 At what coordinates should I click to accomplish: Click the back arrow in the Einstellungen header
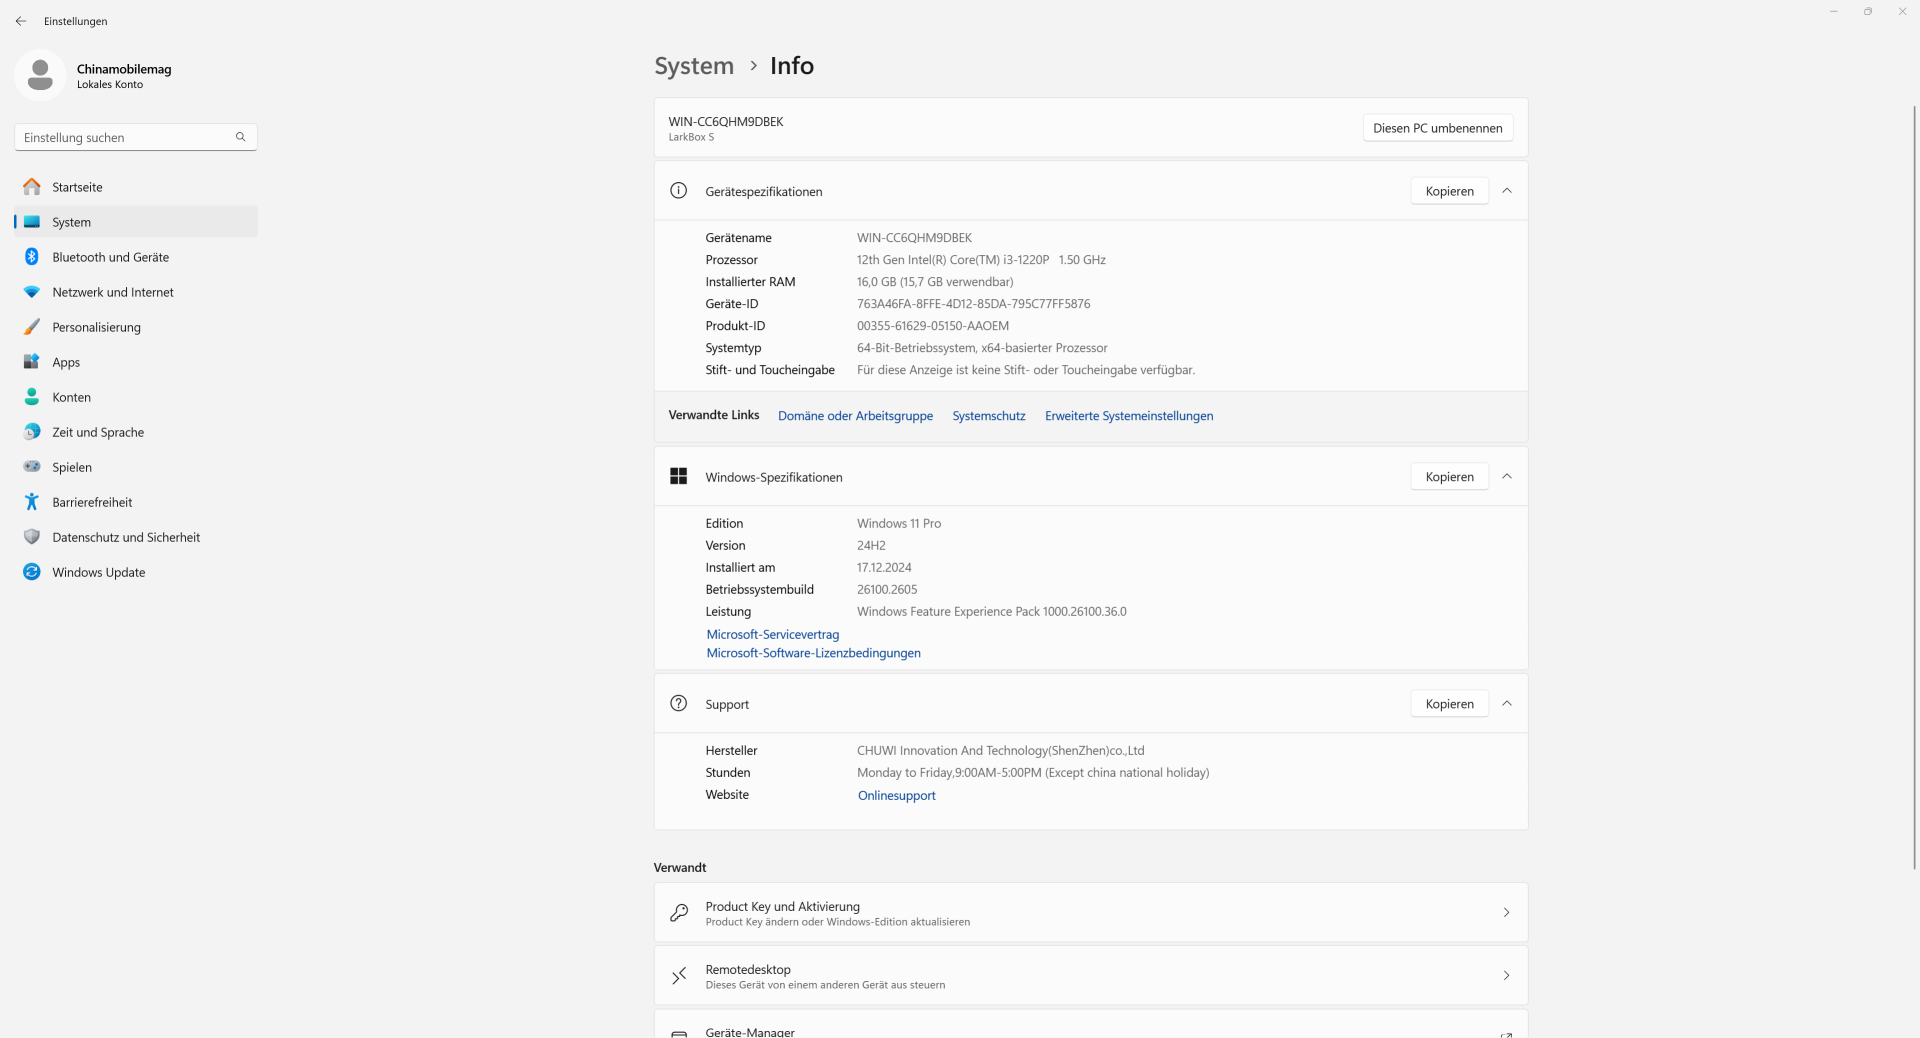(21, 21)
